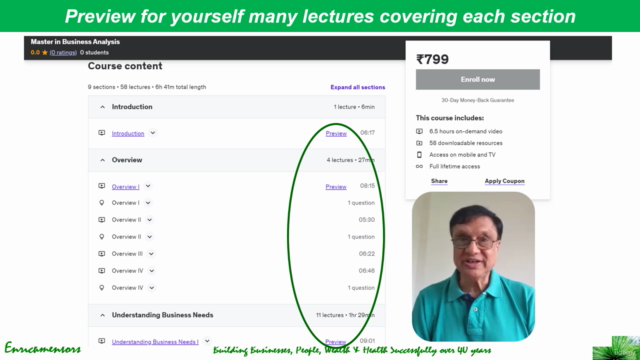The width and height of the screenshot is (640, 360).
Task: Click 6.5 hours on-demand video text
Action: click(x=466, y=131)
